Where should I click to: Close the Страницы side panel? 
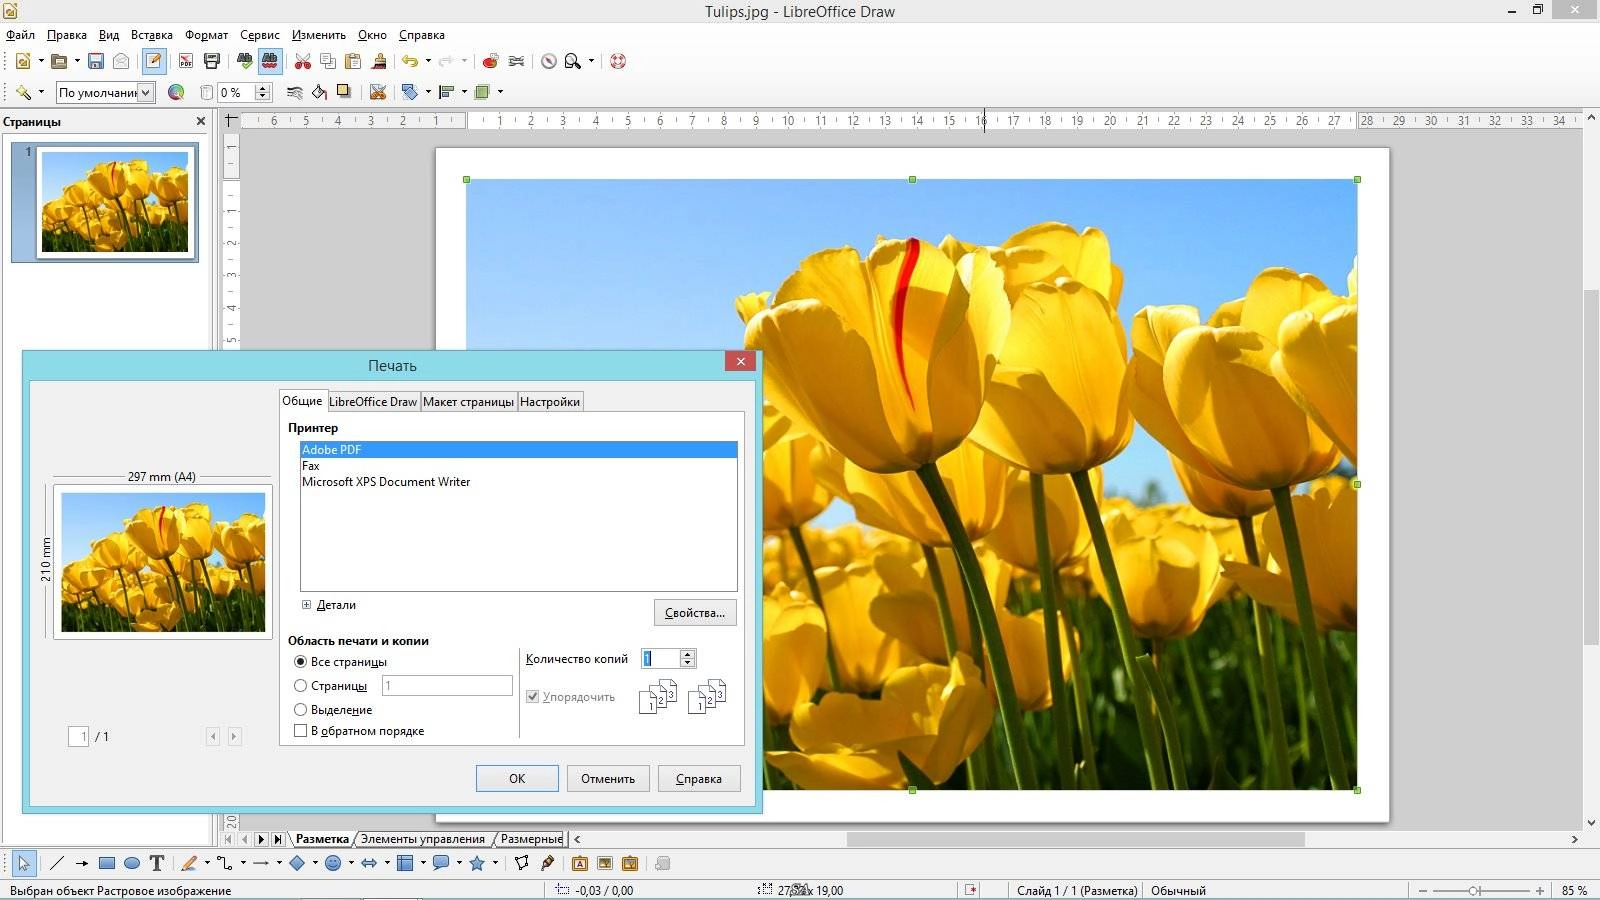coord(201,121)
